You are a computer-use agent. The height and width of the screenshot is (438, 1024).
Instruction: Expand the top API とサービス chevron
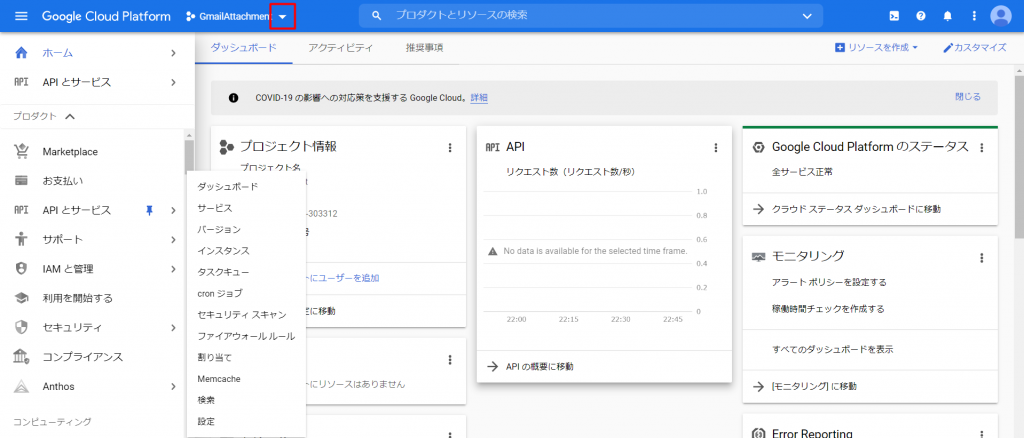[x=173, y=82]
